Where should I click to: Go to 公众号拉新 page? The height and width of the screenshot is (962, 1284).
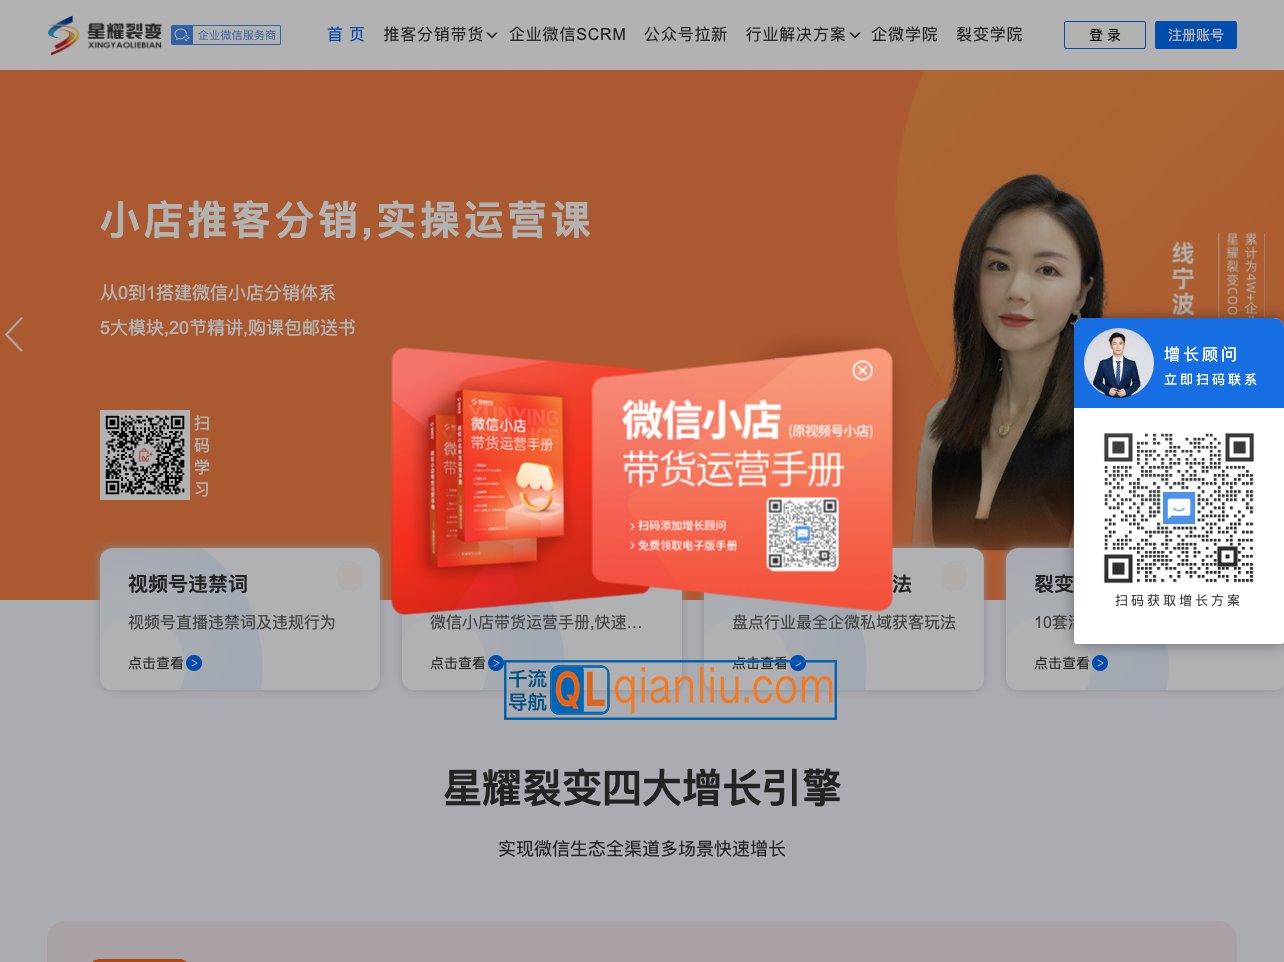pyautogui.click(x=685, y=35)
